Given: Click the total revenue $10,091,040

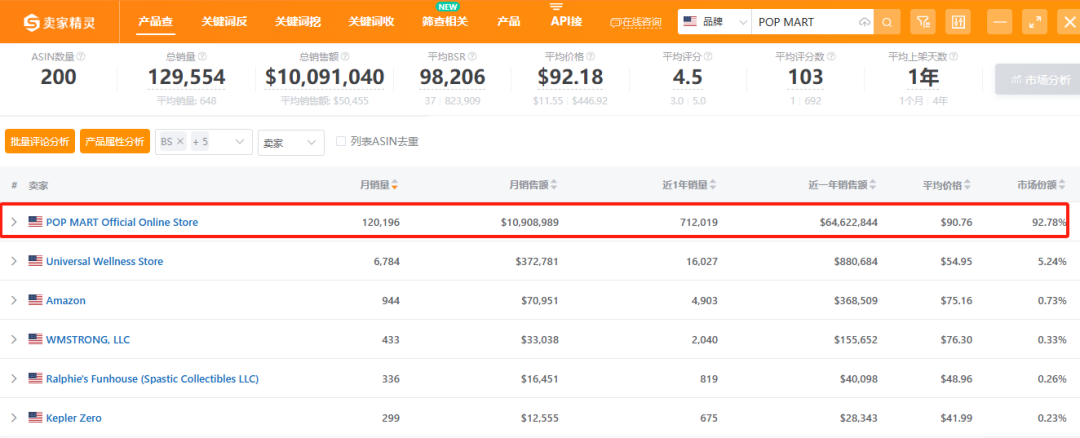Looking at the screenshot, I should (x=324, y=78).
